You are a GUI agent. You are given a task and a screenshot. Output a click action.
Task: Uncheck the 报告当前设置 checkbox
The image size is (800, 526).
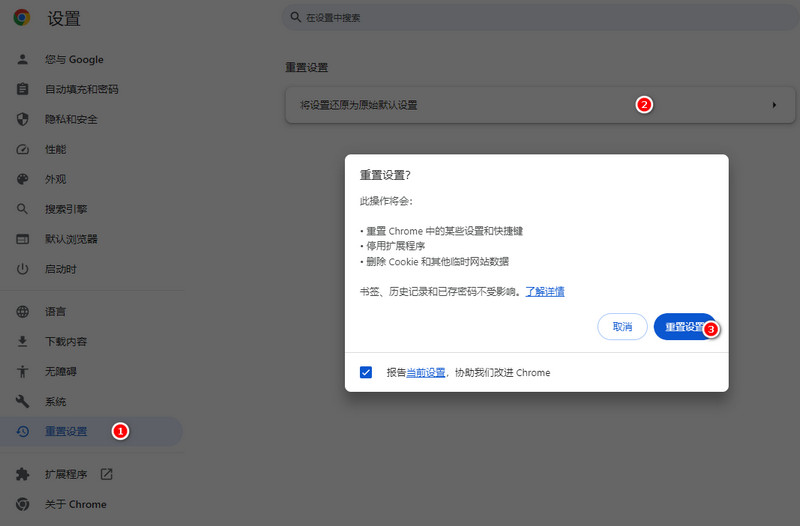click(x=366, y=372)
